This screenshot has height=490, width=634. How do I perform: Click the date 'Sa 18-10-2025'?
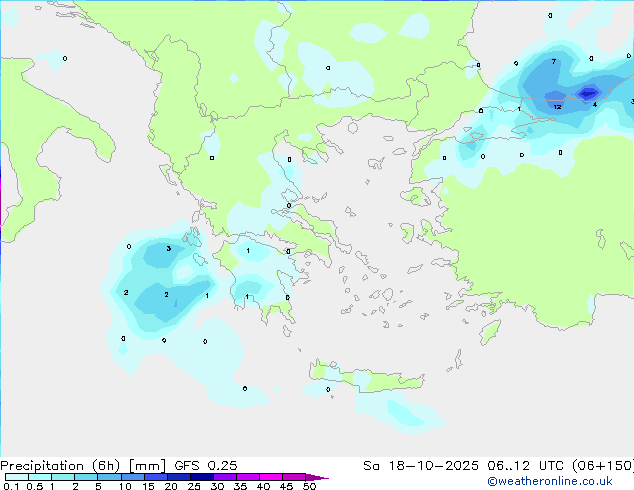click(421, 466)
